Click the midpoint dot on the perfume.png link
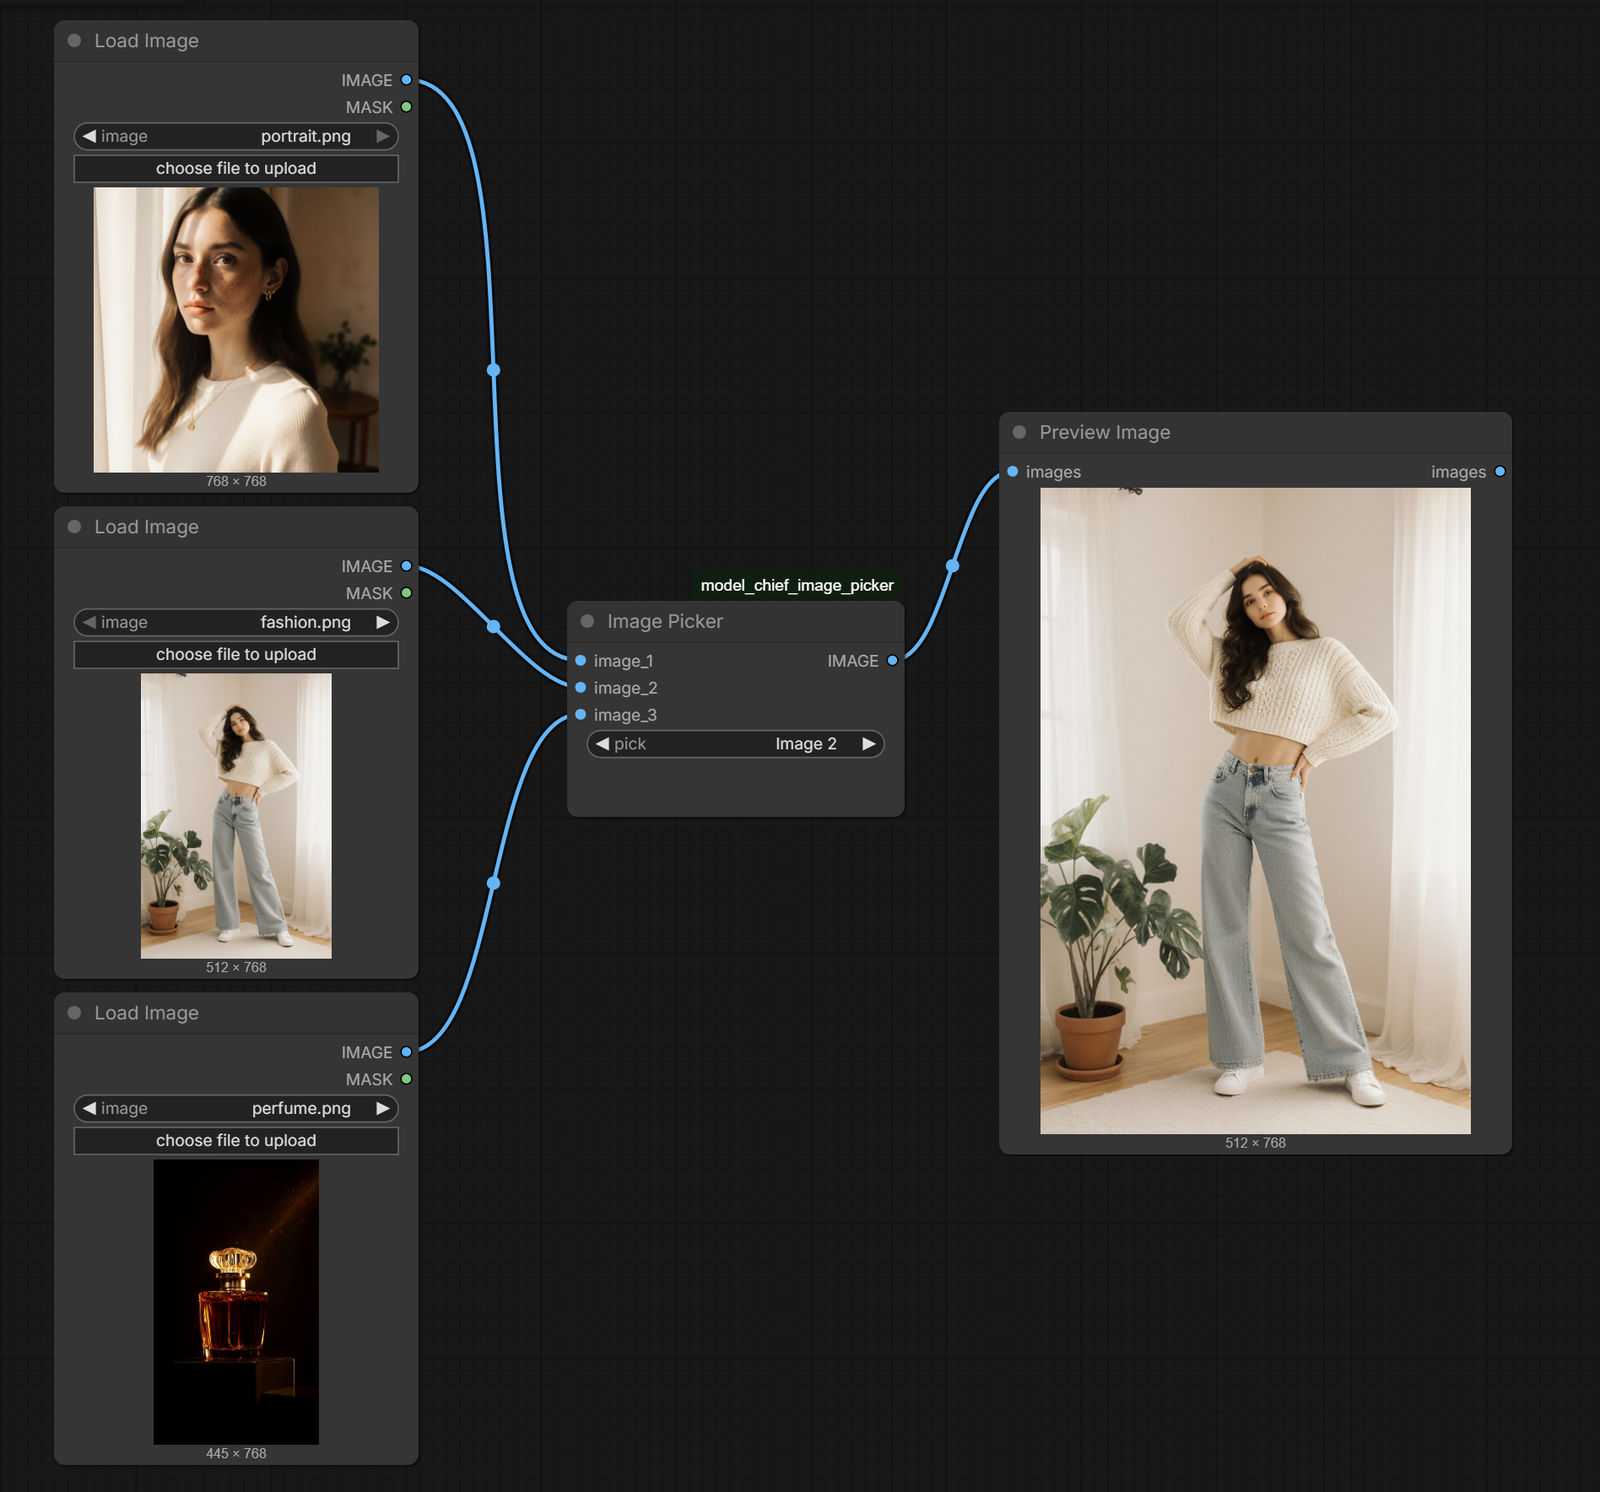The width and height of the screenshot is (1600, 1492). point(493,883)
